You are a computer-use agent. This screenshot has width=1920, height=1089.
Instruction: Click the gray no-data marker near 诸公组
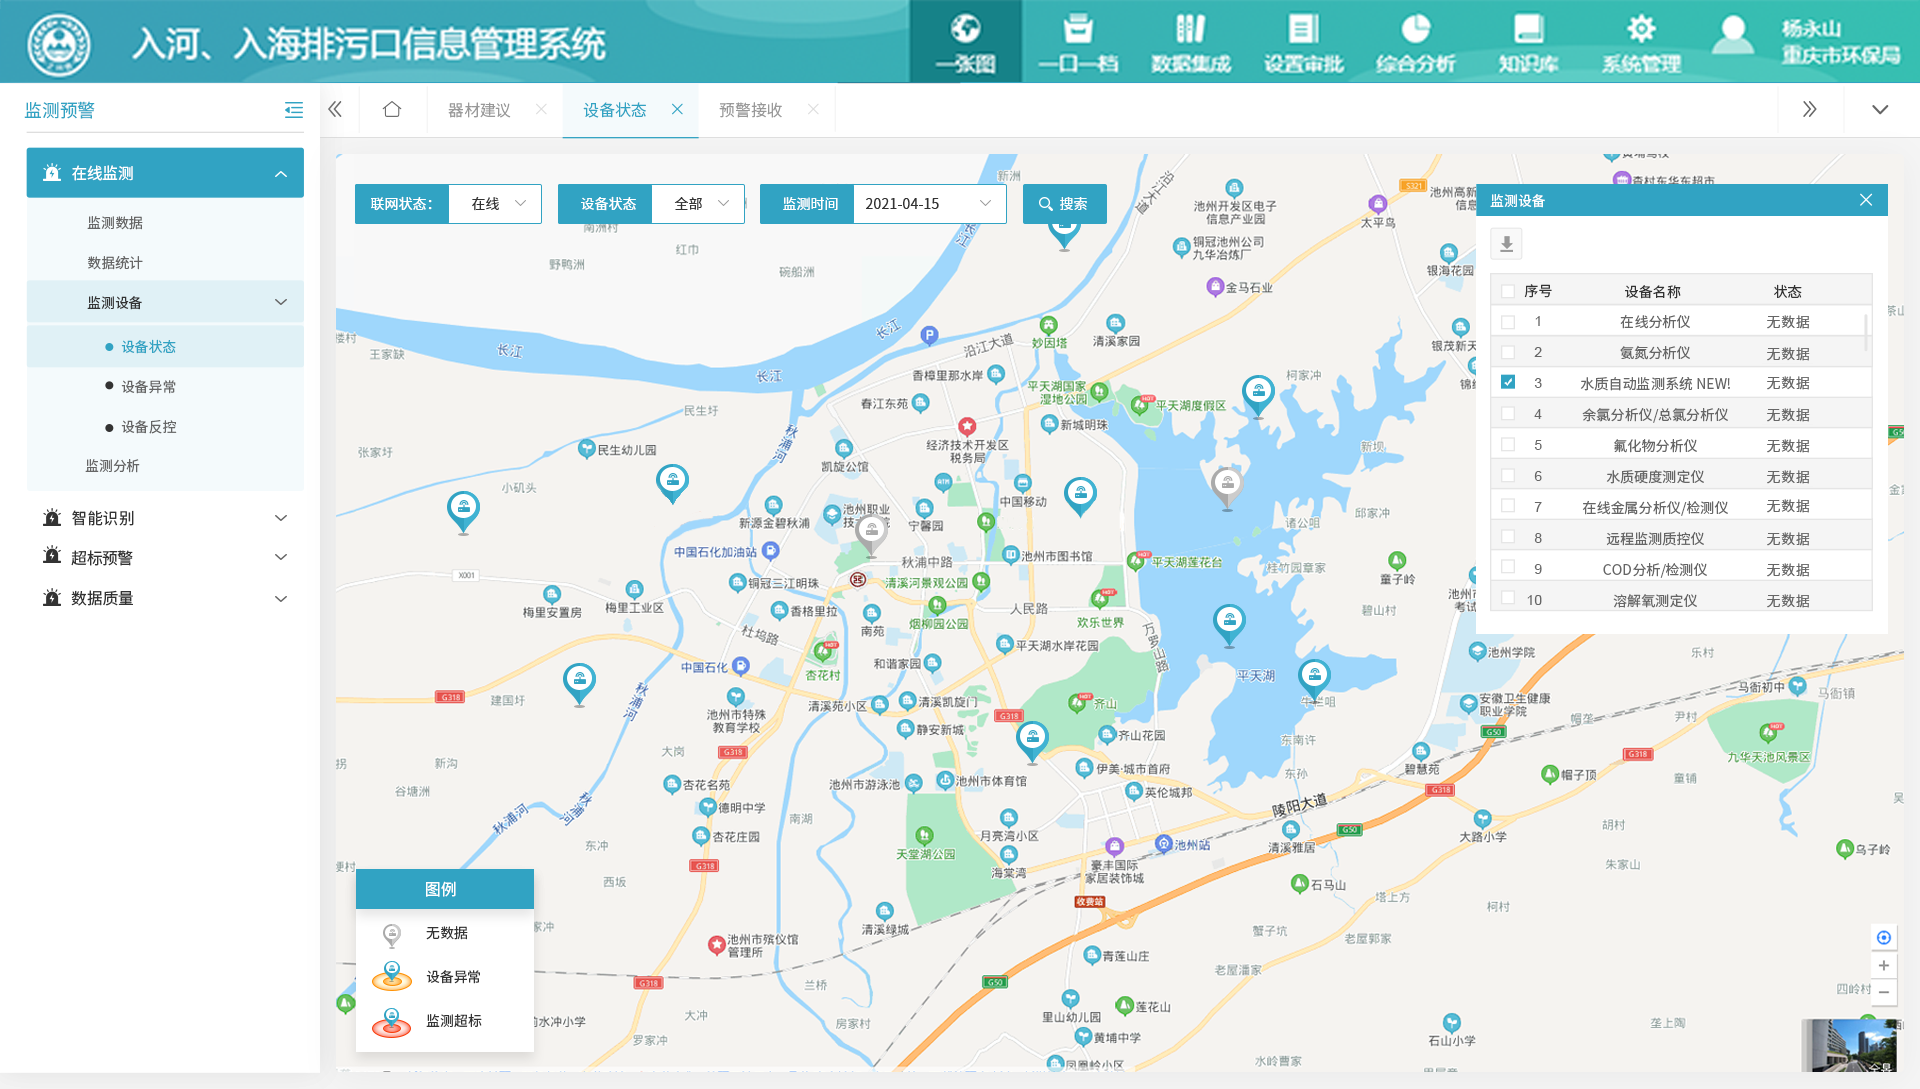[1227, 488]
